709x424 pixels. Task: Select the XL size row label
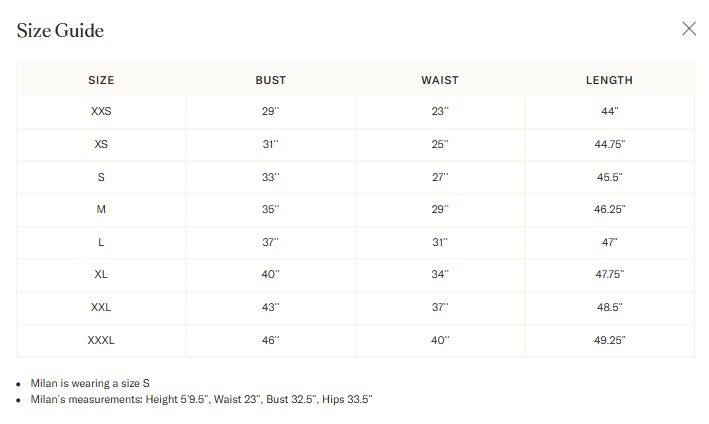pyautogui.click(x=101, y=274)
